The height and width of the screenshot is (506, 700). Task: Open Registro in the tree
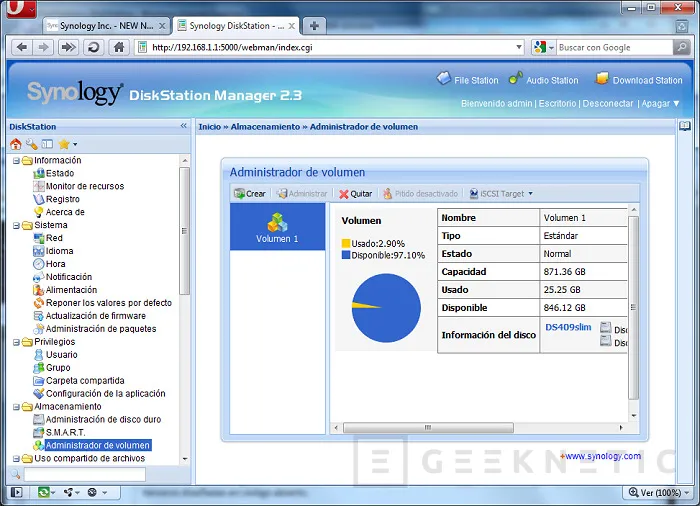tap(62, 199)
